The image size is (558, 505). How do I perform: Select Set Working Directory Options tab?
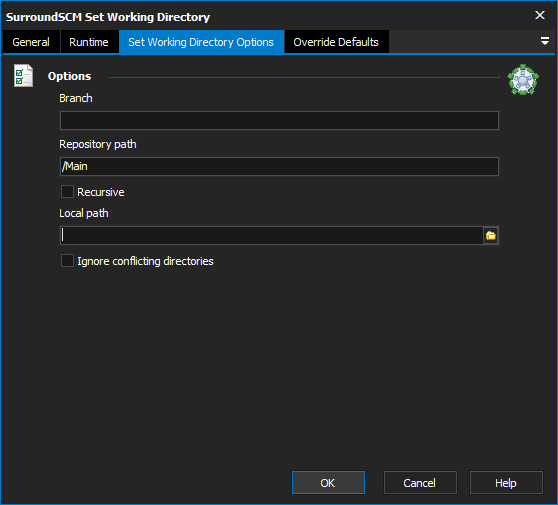[x=201, y=42]
